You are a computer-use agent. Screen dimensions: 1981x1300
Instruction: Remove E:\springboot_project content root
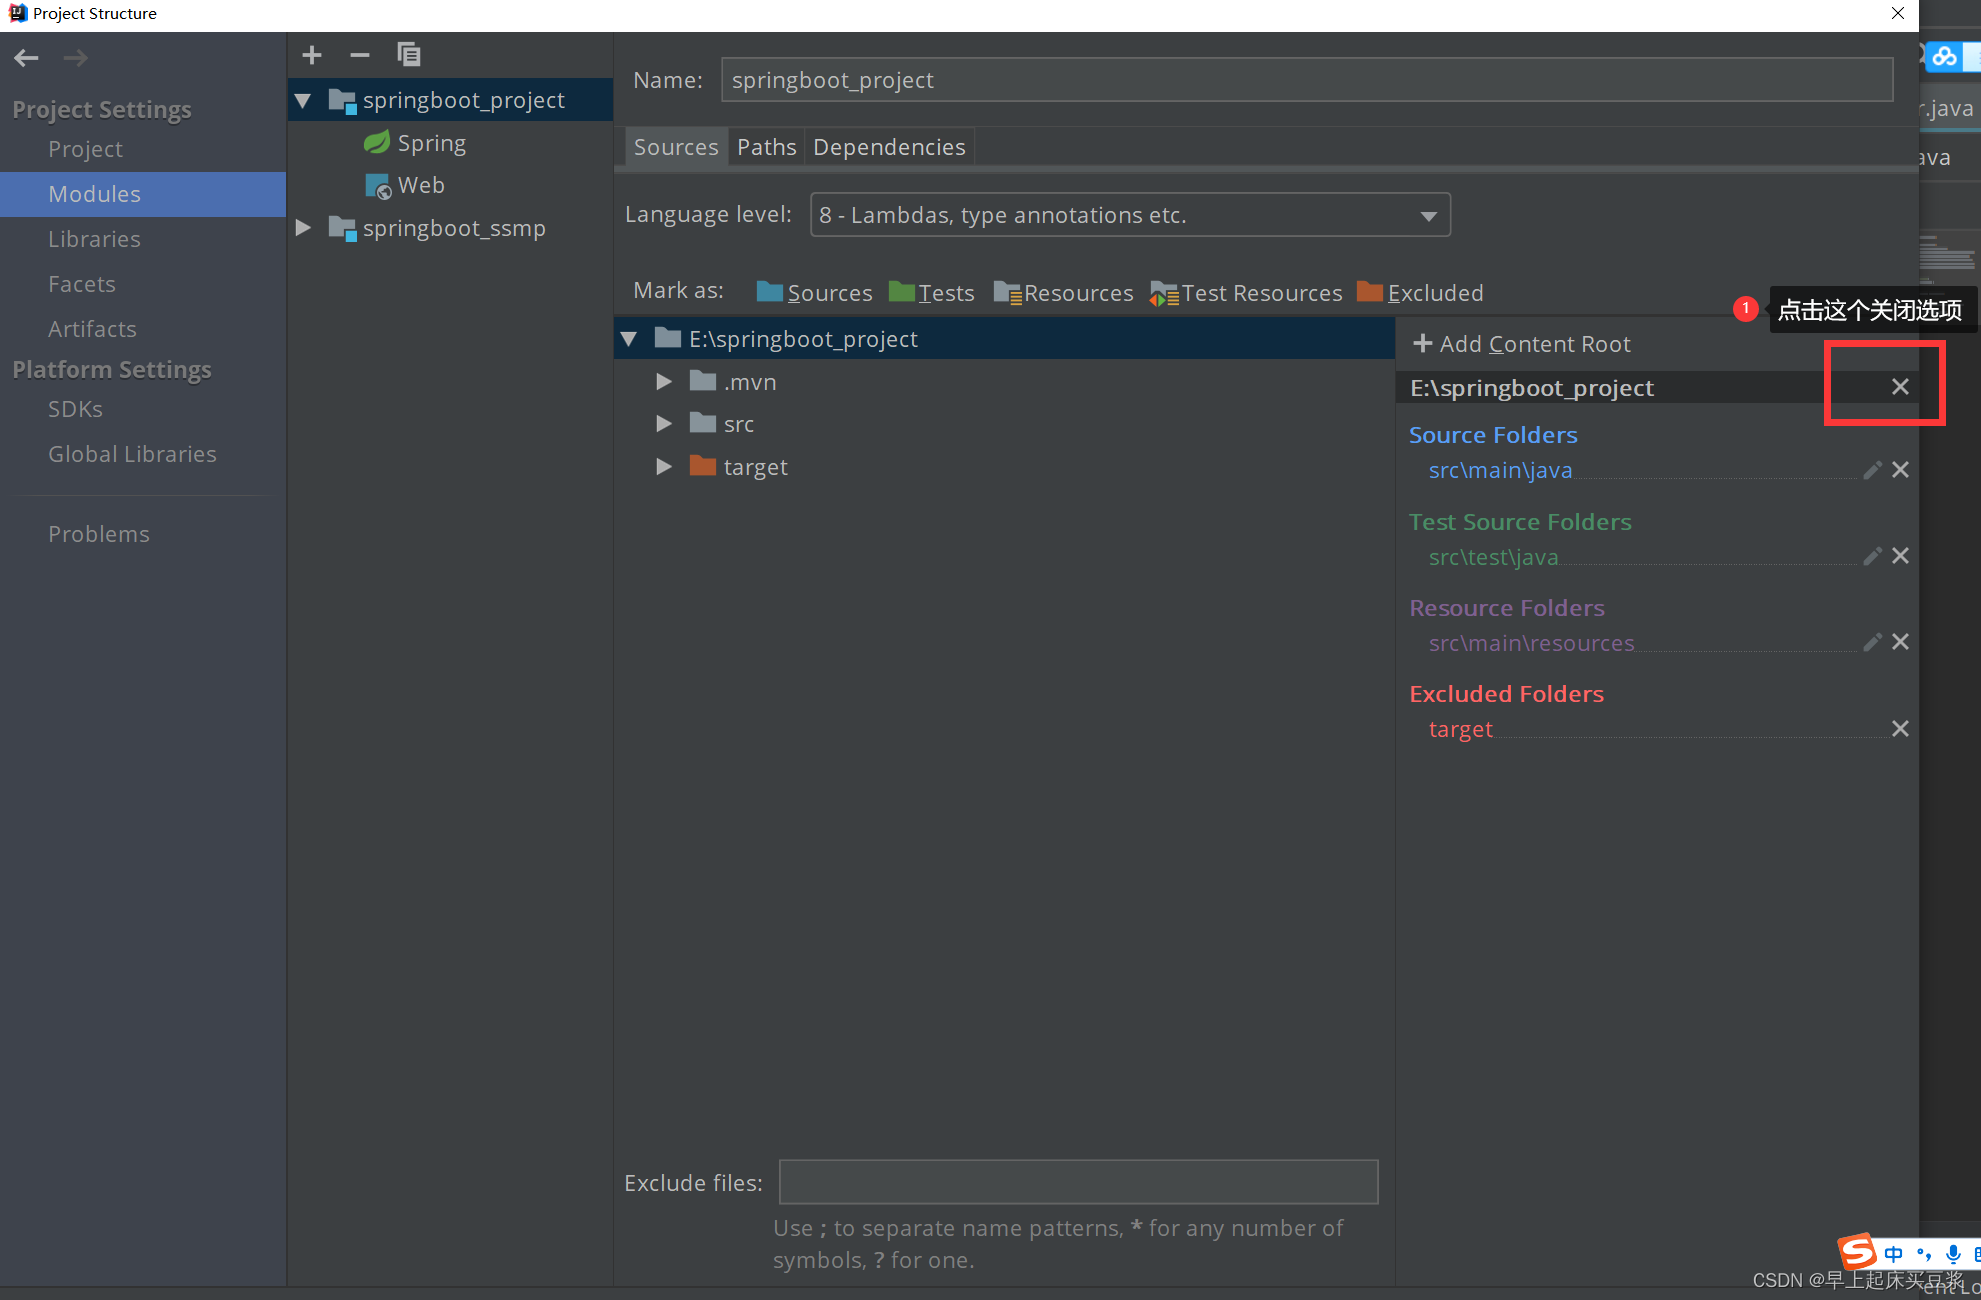[1900, 387]
